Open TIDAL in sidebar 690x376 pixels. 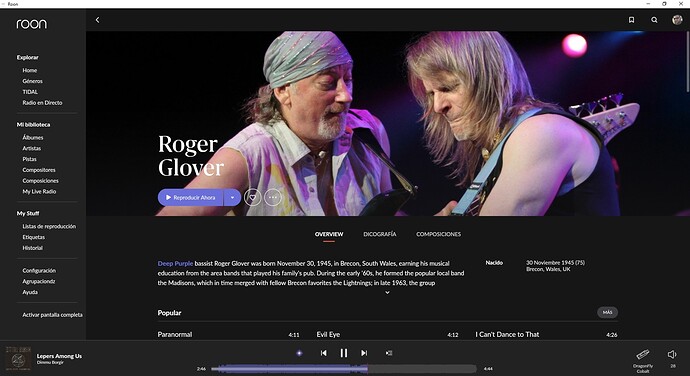30,92
